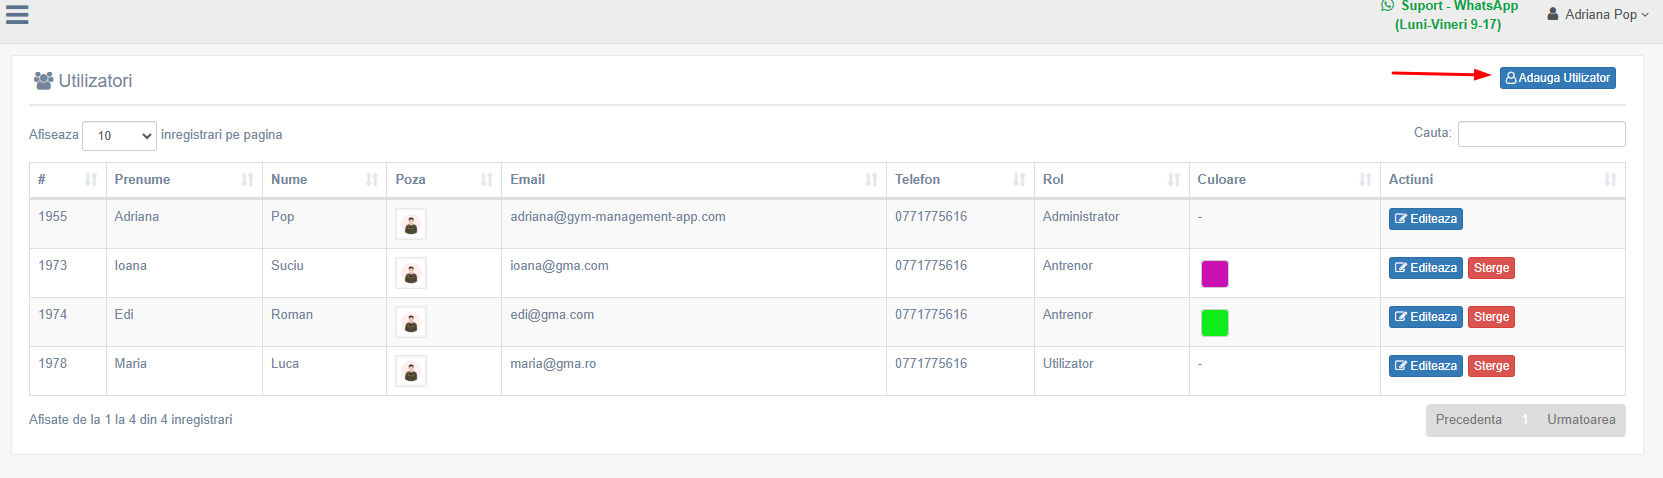
Task: Sort by Telefon column sort icon
Action: tap(1019, 180)
